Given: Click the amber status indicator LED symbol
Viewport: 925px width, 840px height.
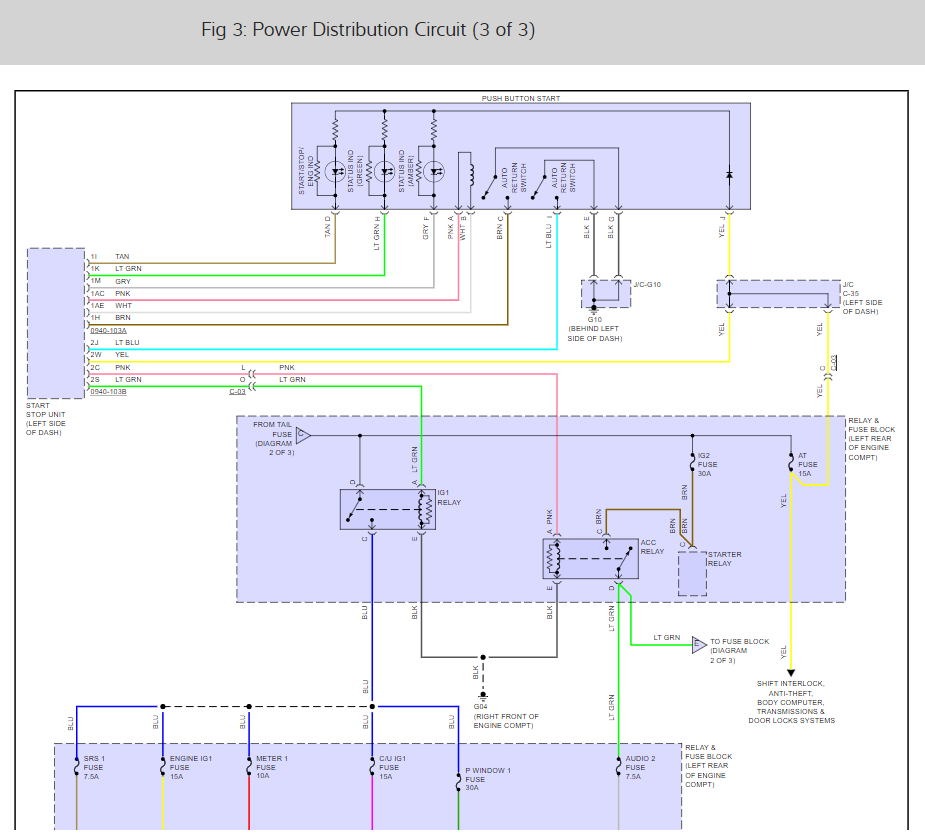Looking at the screenshot, I should pos(434,172).
